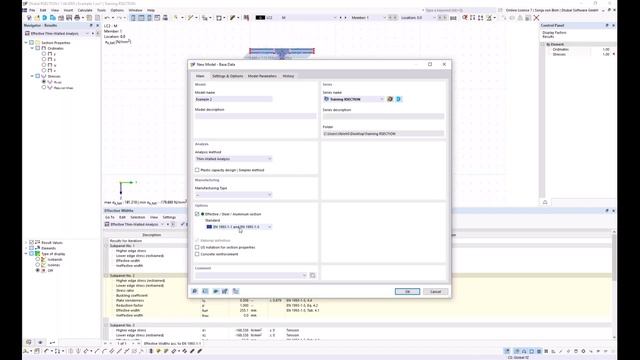This screenshot has width=640, height=360.
Task: Toggle Effective Steel/Aluminum section checkbox
Action: 197,214
